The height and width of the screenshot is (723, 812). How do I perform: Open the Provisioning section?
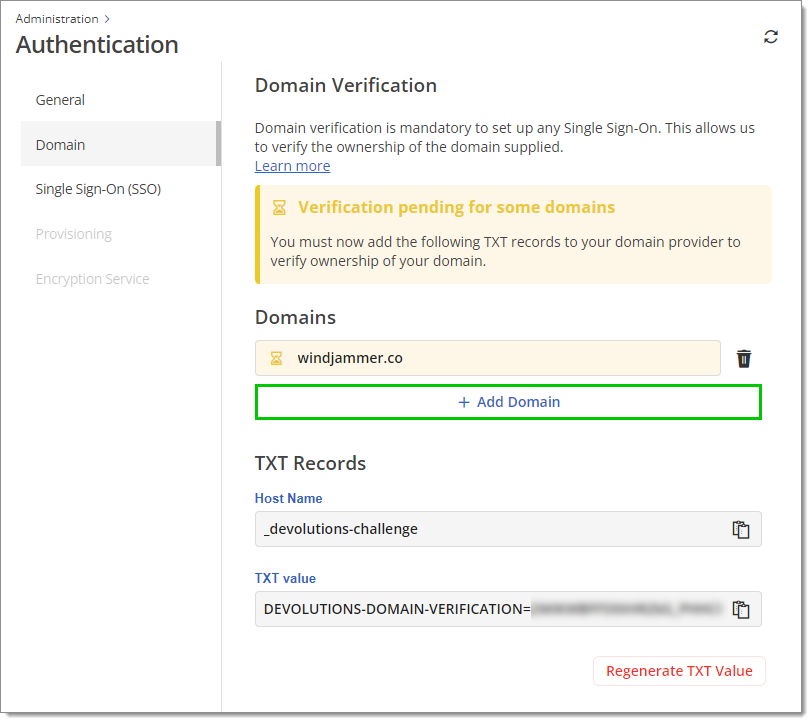tap(74, 236)
